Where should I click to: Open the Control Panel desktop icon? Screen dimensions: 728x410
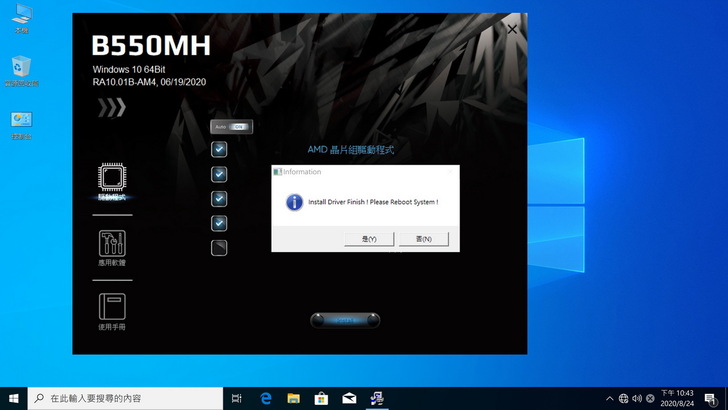pos(20,121)
